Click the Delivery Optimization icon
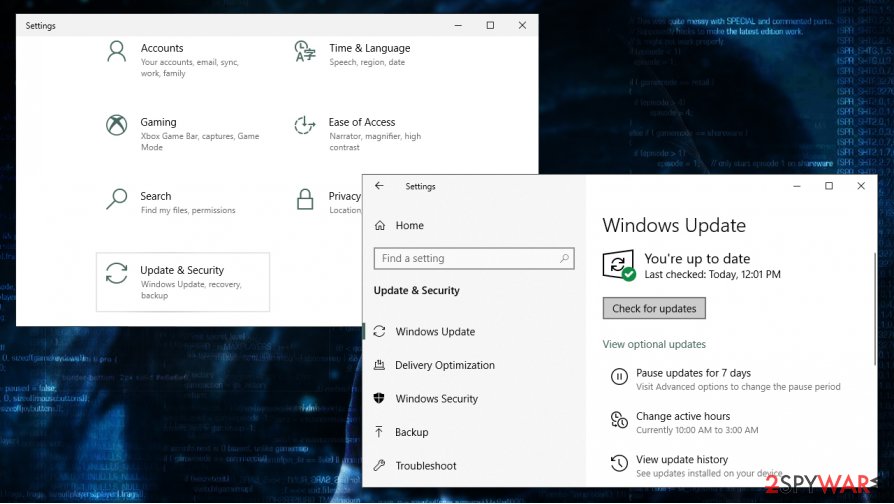The height and width of the screenshot is (504, 894). (379, 365)
